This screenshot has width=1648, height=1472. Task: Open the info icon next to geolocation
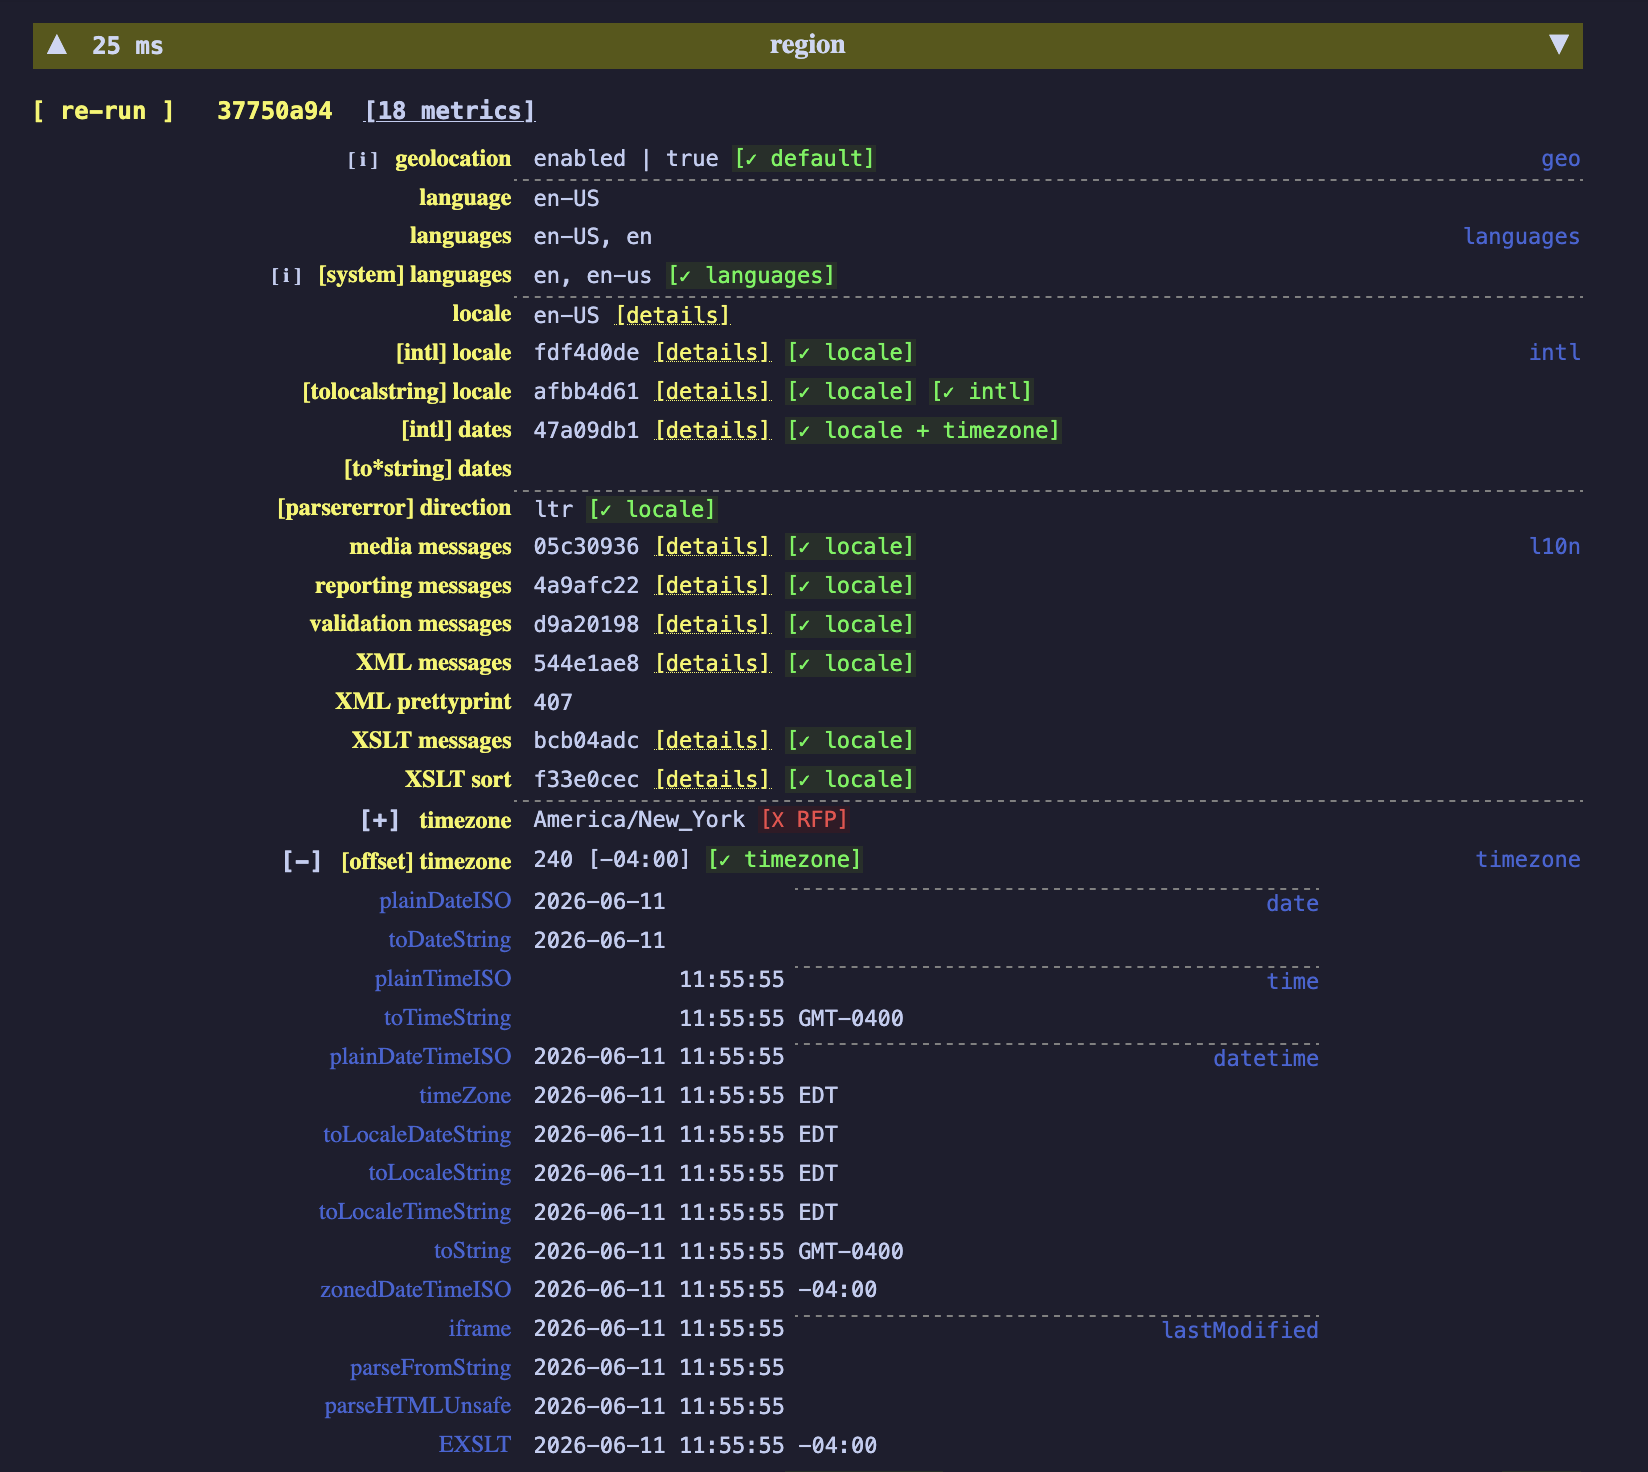pos(363,160)
